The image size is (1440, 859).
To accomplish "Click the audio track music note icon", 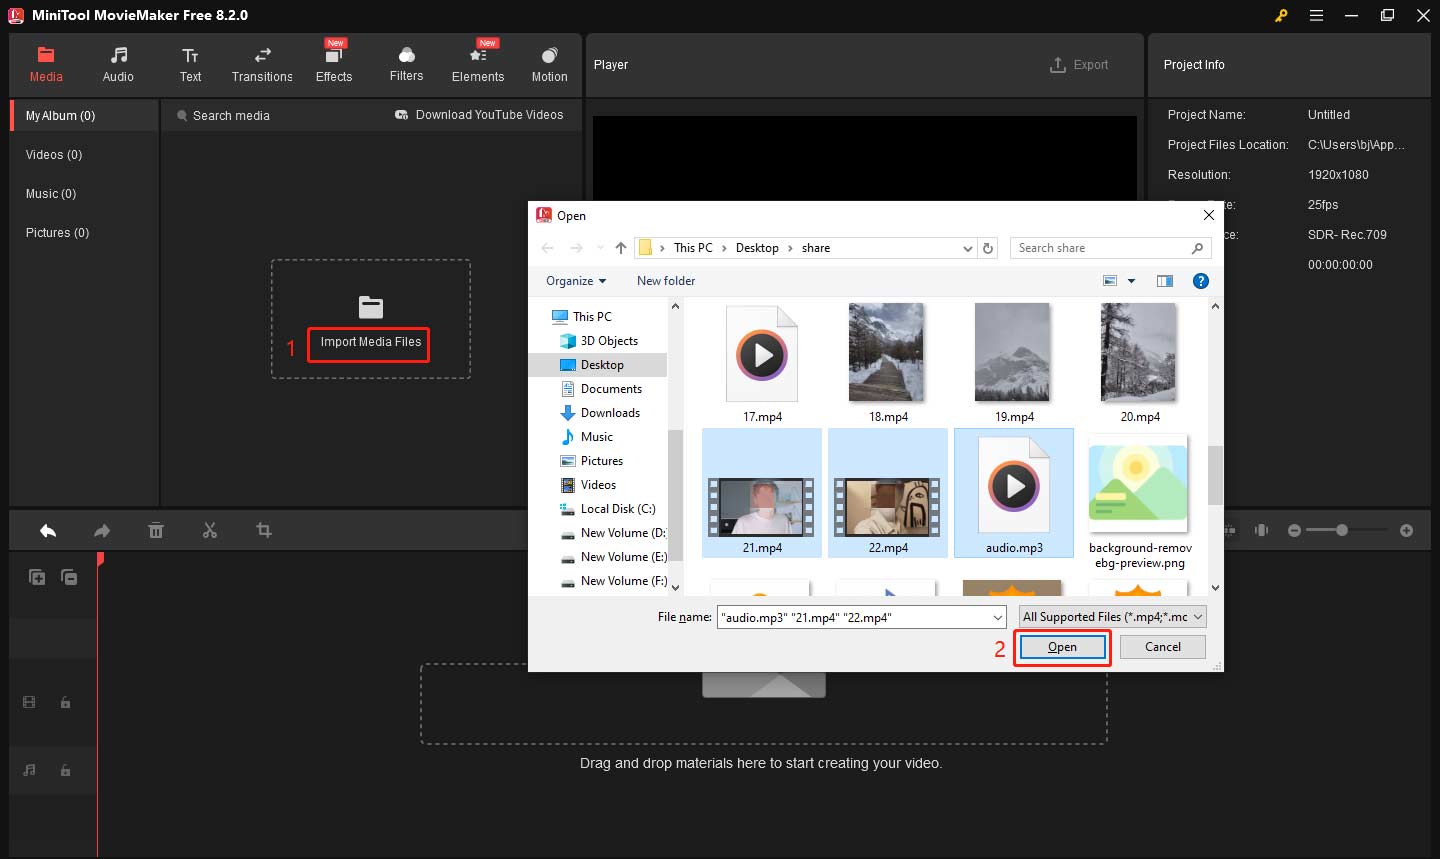I will coord(29,770).
